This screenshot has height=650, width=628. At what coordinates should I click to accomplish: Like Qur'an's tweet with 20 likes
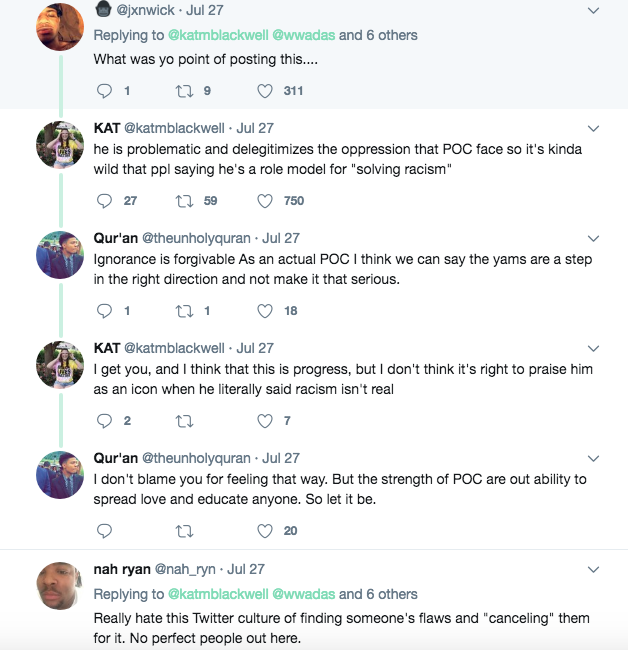(265, 531)
